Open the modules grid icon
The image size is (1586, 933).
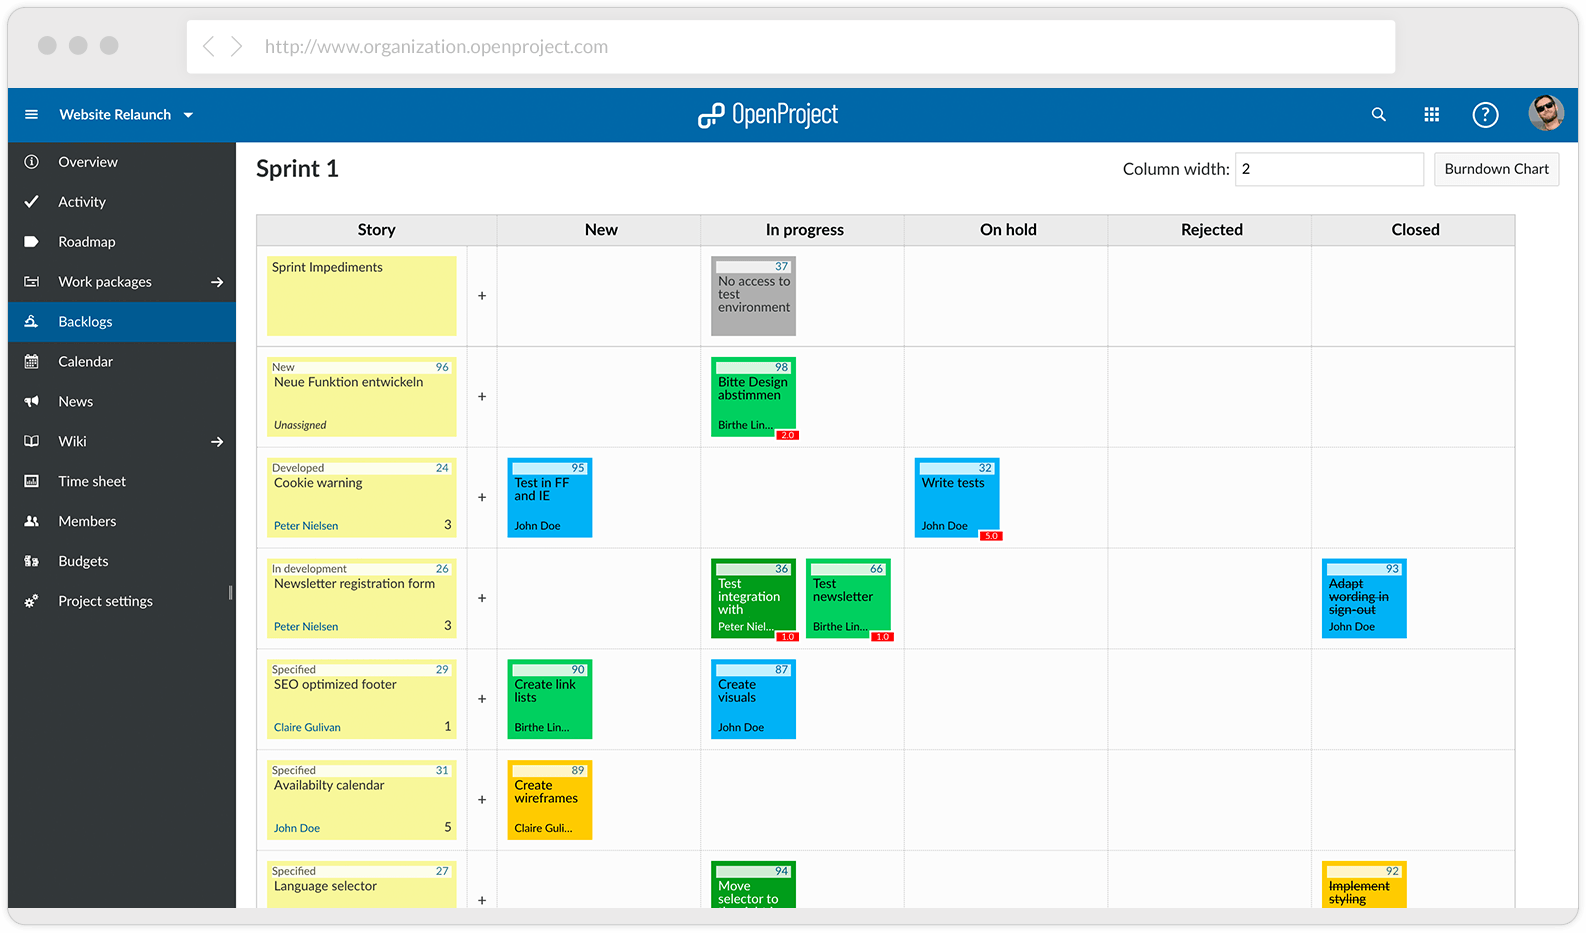point(1431,115)
